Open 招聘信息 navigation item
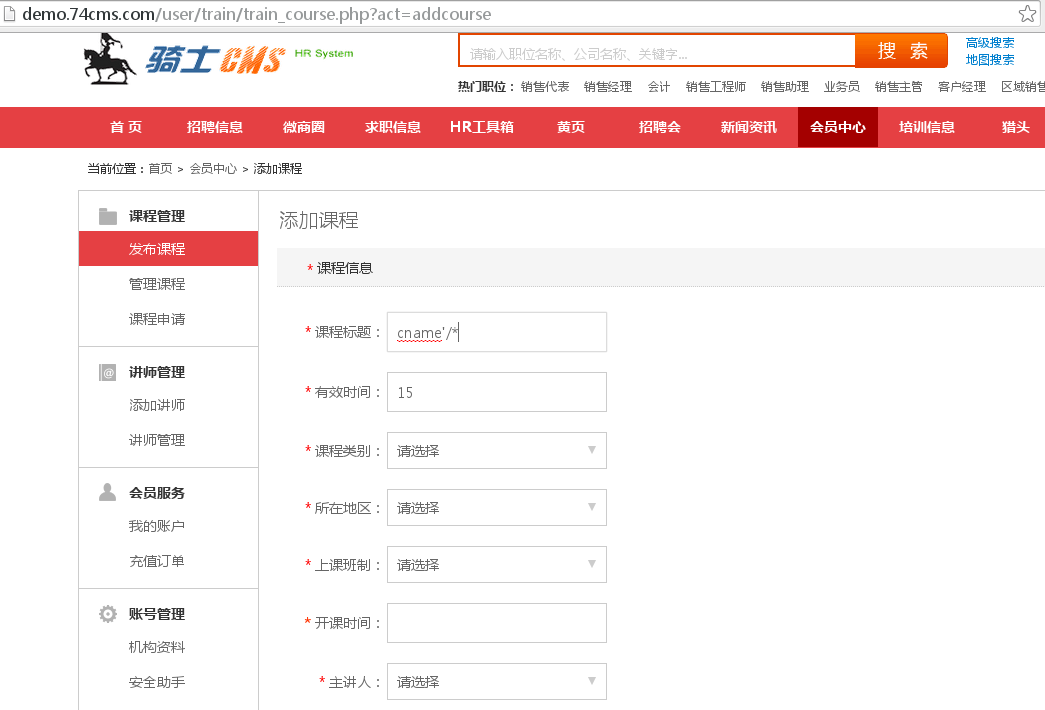Screen dimensions: 1045x710 (x=215, y=127)
